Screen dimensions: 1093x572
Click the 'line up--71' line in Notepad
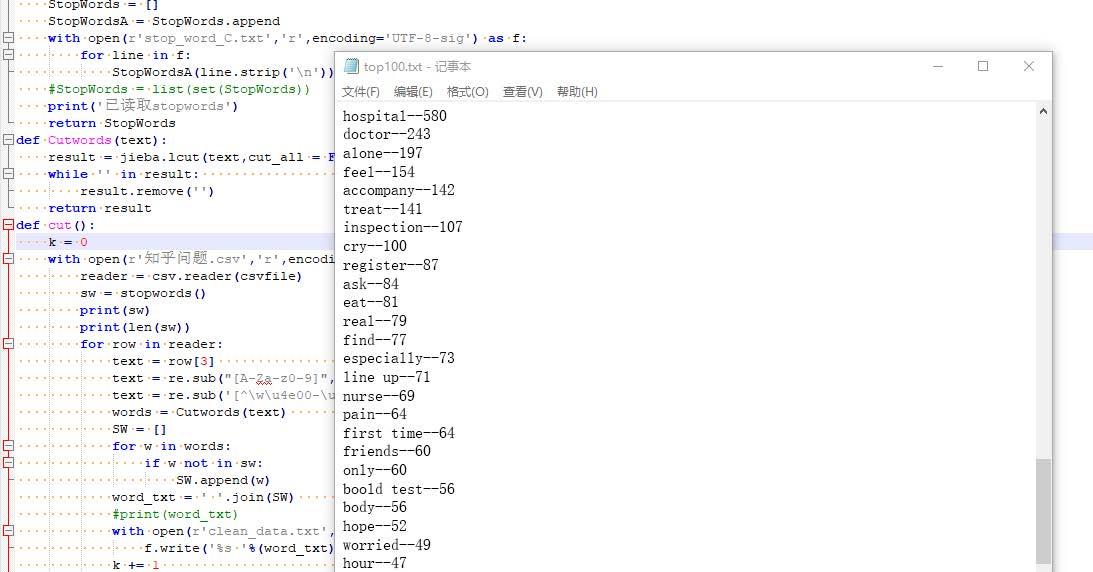(386, 377)
